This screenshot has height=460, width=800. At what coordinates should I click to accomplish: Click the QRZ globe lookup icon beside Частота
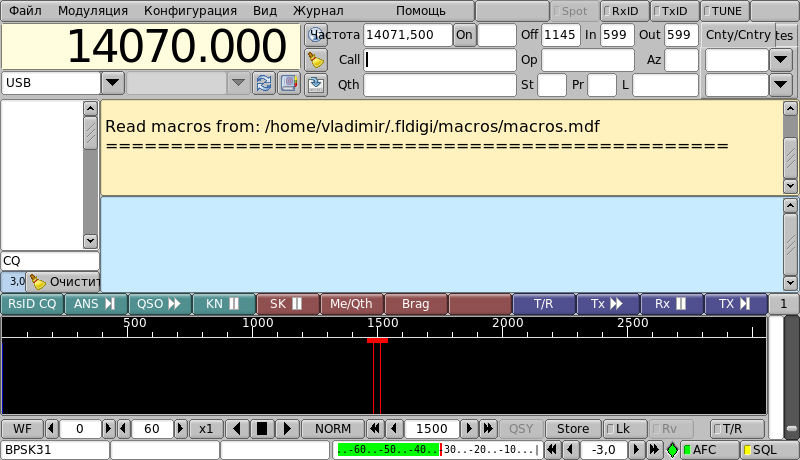(316, 35)
